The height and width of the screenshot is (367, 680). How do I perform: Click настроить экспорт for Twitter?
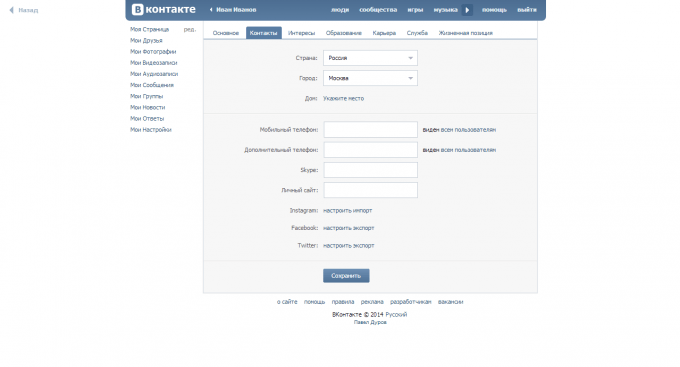tap(349, 246)
